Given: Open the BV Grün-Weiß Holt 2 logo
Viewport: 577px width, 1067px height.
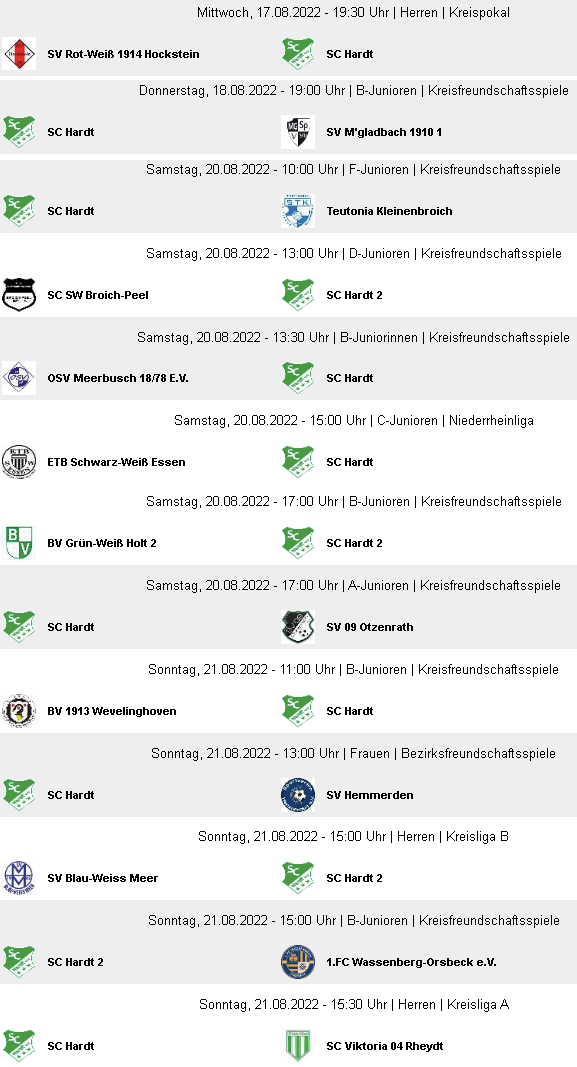Looking at the screenshot, I should [19, 543].
